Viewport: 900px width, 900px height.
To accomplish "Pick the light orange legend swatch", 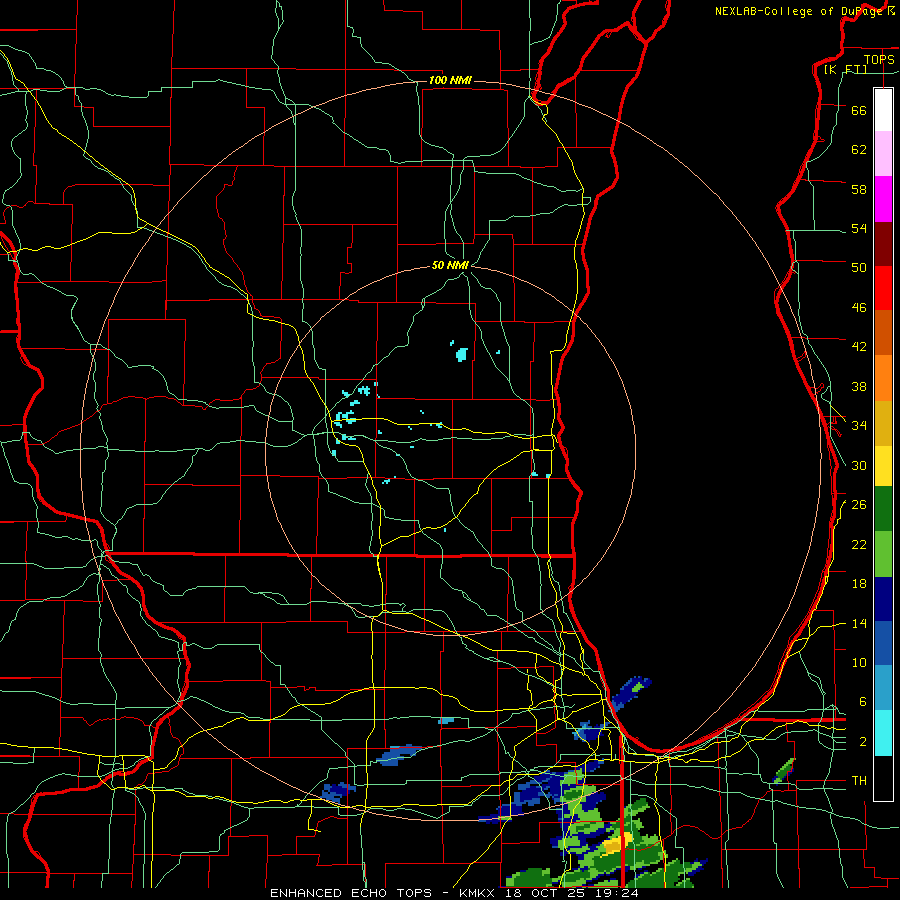I will [x=883, y=378].
